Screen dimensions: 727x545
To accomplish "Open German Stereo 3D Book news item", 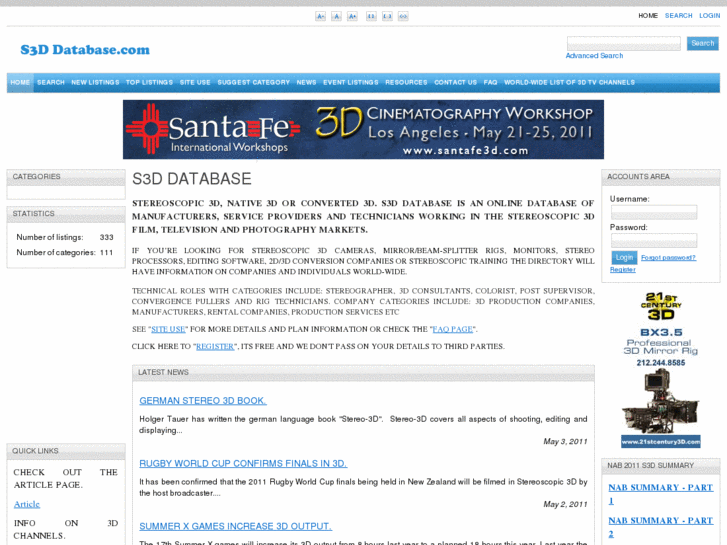I will [203, 401].
